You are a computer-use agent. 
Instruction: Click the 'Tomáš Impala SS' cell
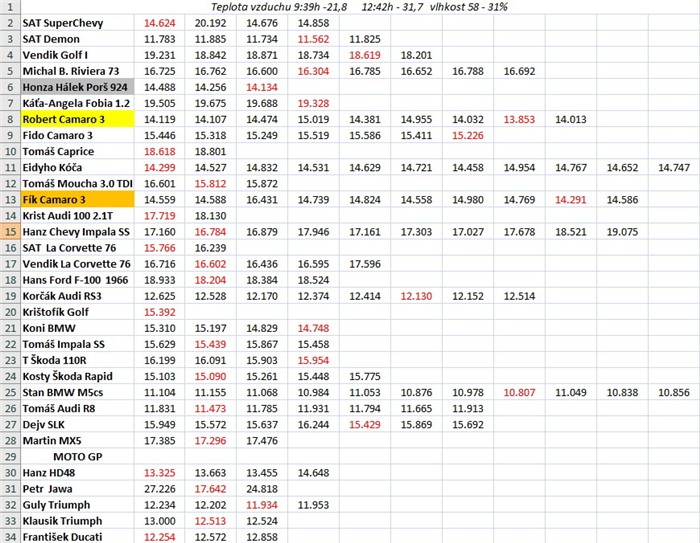[77, 344]
